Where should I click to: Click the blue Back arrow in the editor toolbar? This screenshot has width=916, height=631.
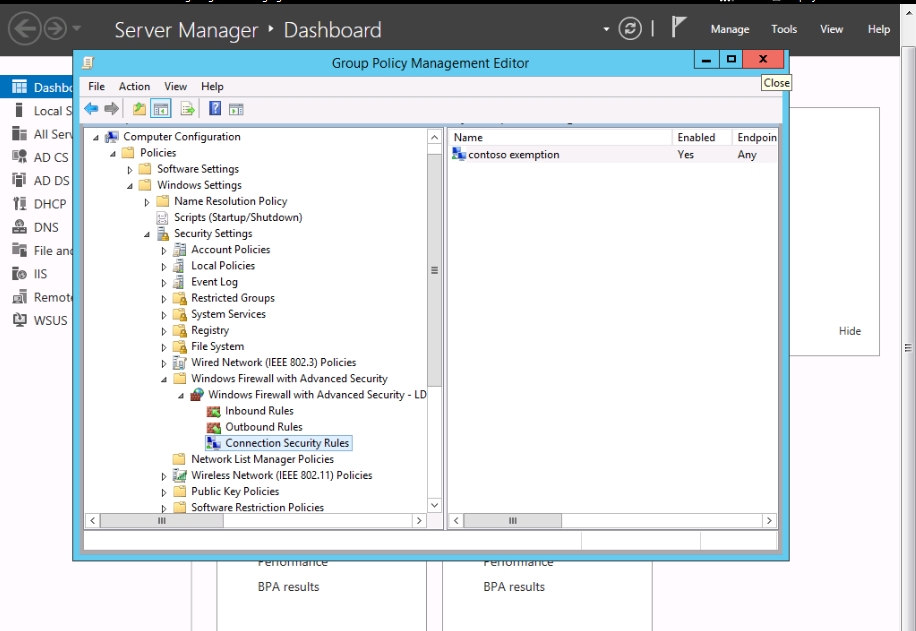(x=91, y=109)
